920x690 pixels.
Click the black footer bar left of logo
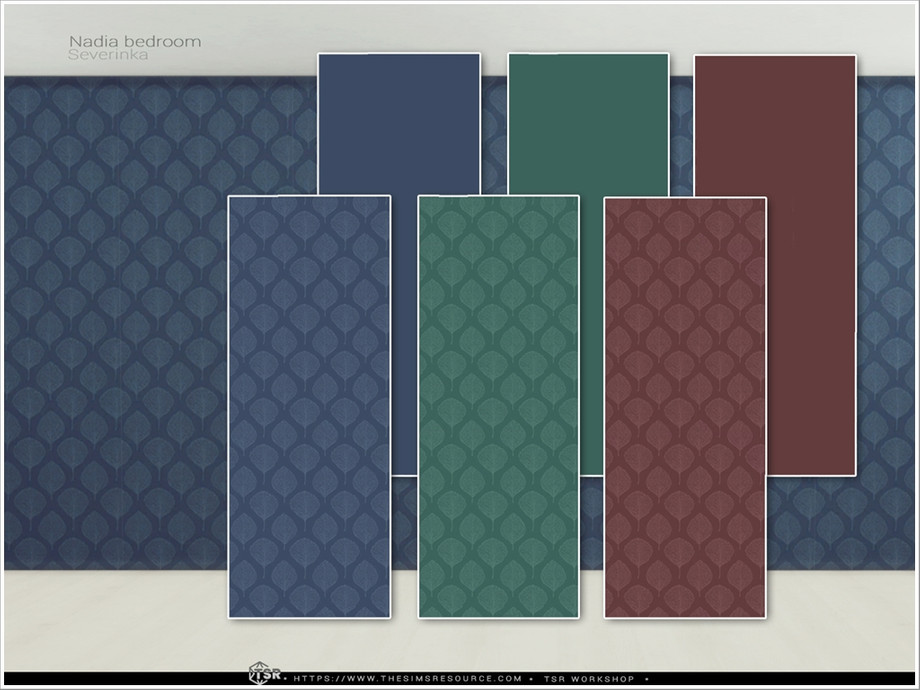120,678
